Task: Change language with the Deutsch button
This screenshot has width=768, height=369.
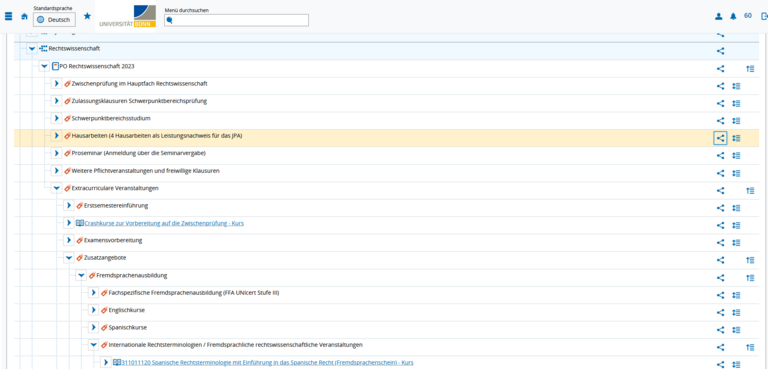Action: 54,20
